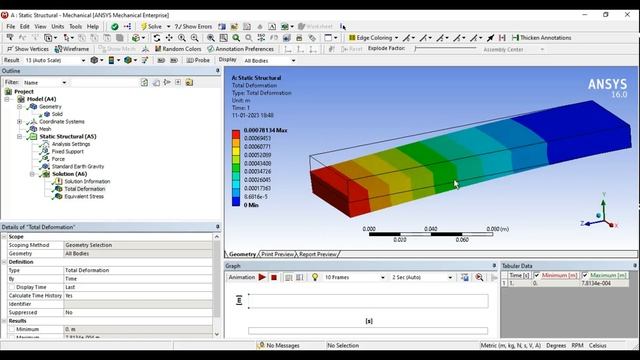The width and height of the screenshot is (640, 360).
Task: Select Equivalent Stress result
Action: tap(84, 197)
